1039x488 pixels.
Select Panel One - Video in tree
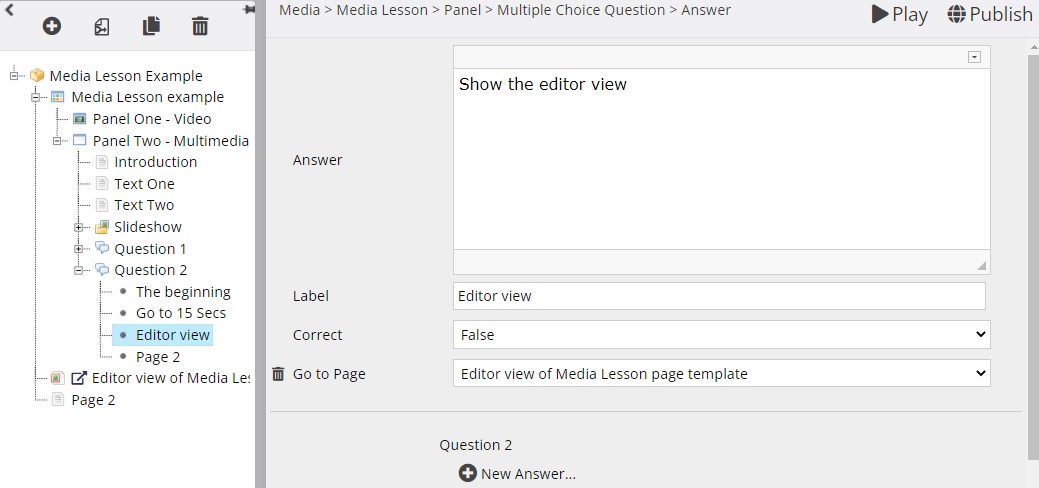[152, 119]
